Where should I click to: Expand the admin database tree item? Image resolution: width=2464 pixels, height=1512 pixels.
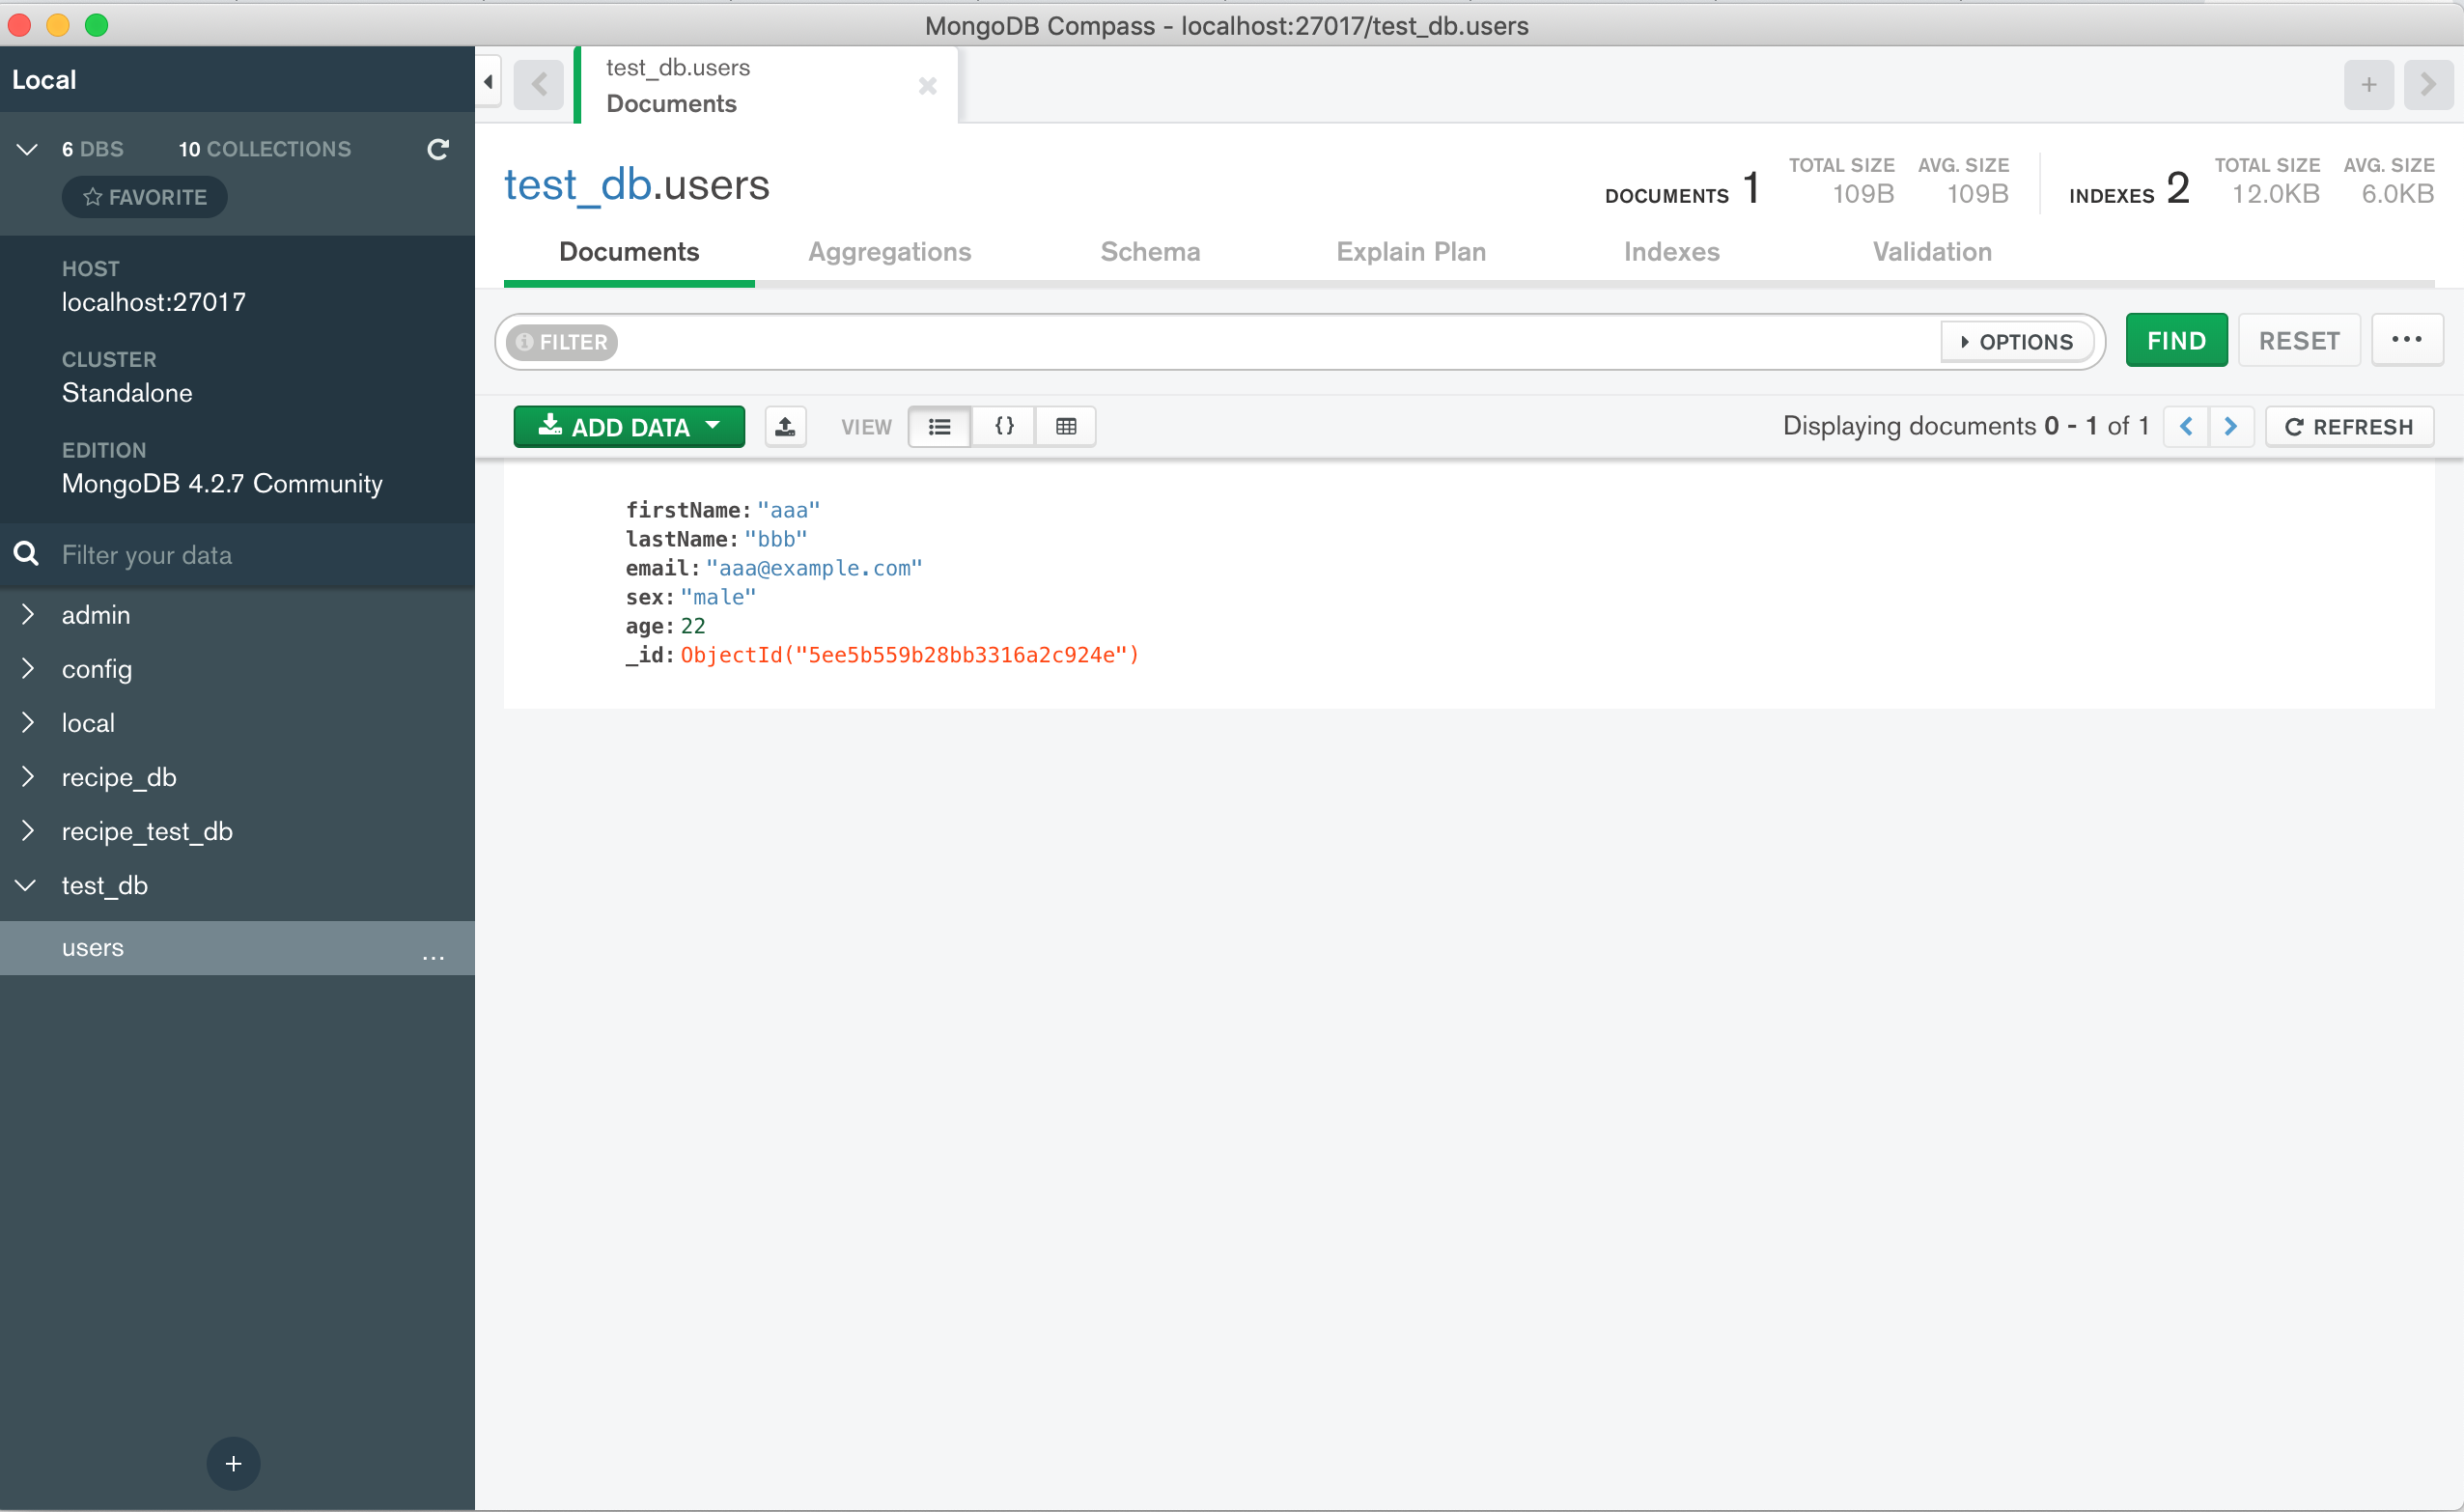(x=26, y=614)
